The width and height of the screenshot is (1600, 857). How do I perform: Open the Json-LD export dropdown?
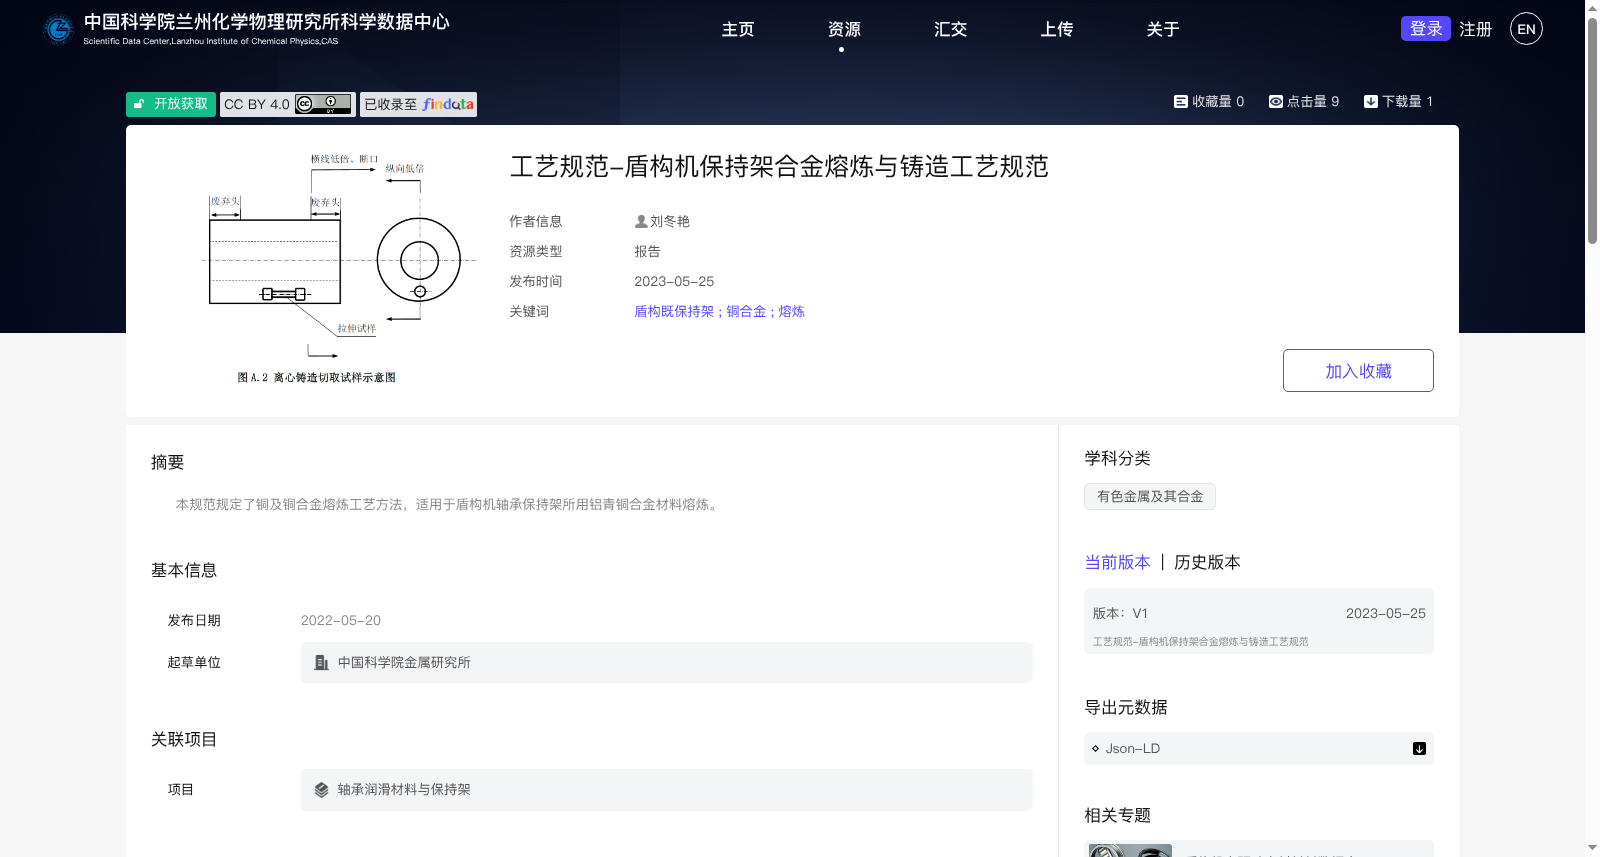click(1259, 748)
